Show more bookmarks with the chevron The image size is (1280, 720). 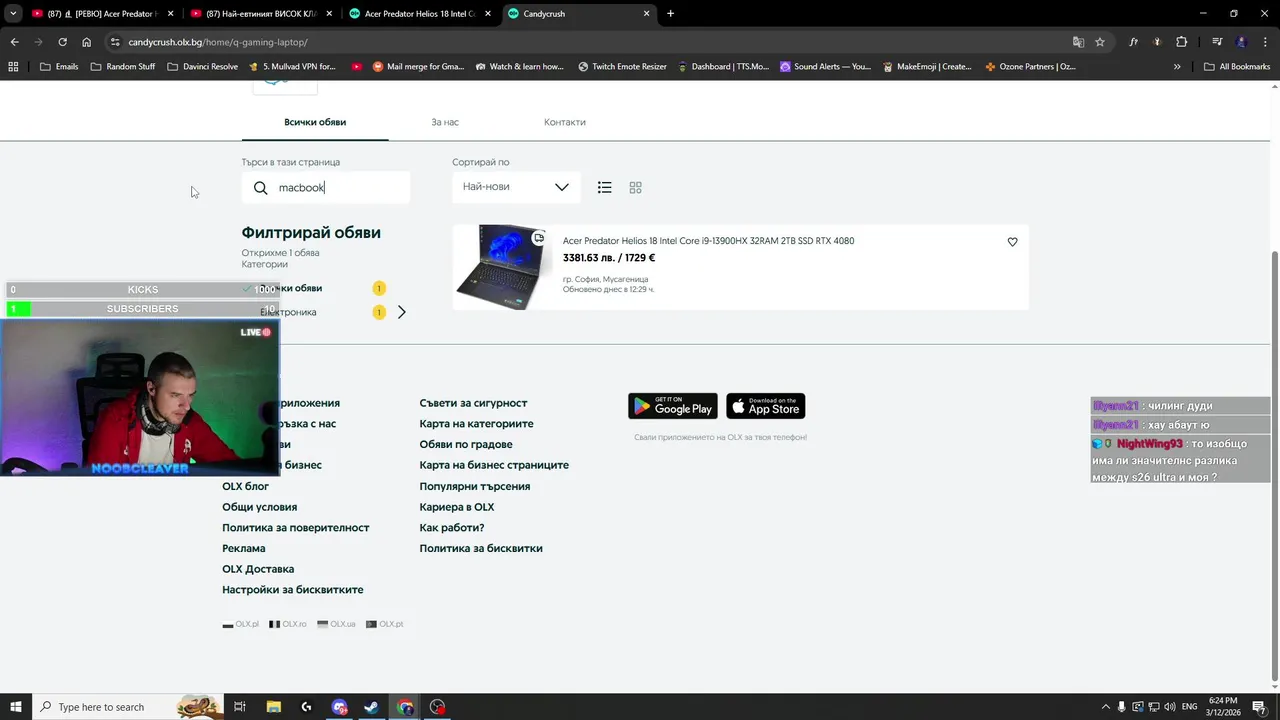[1177, 66]
